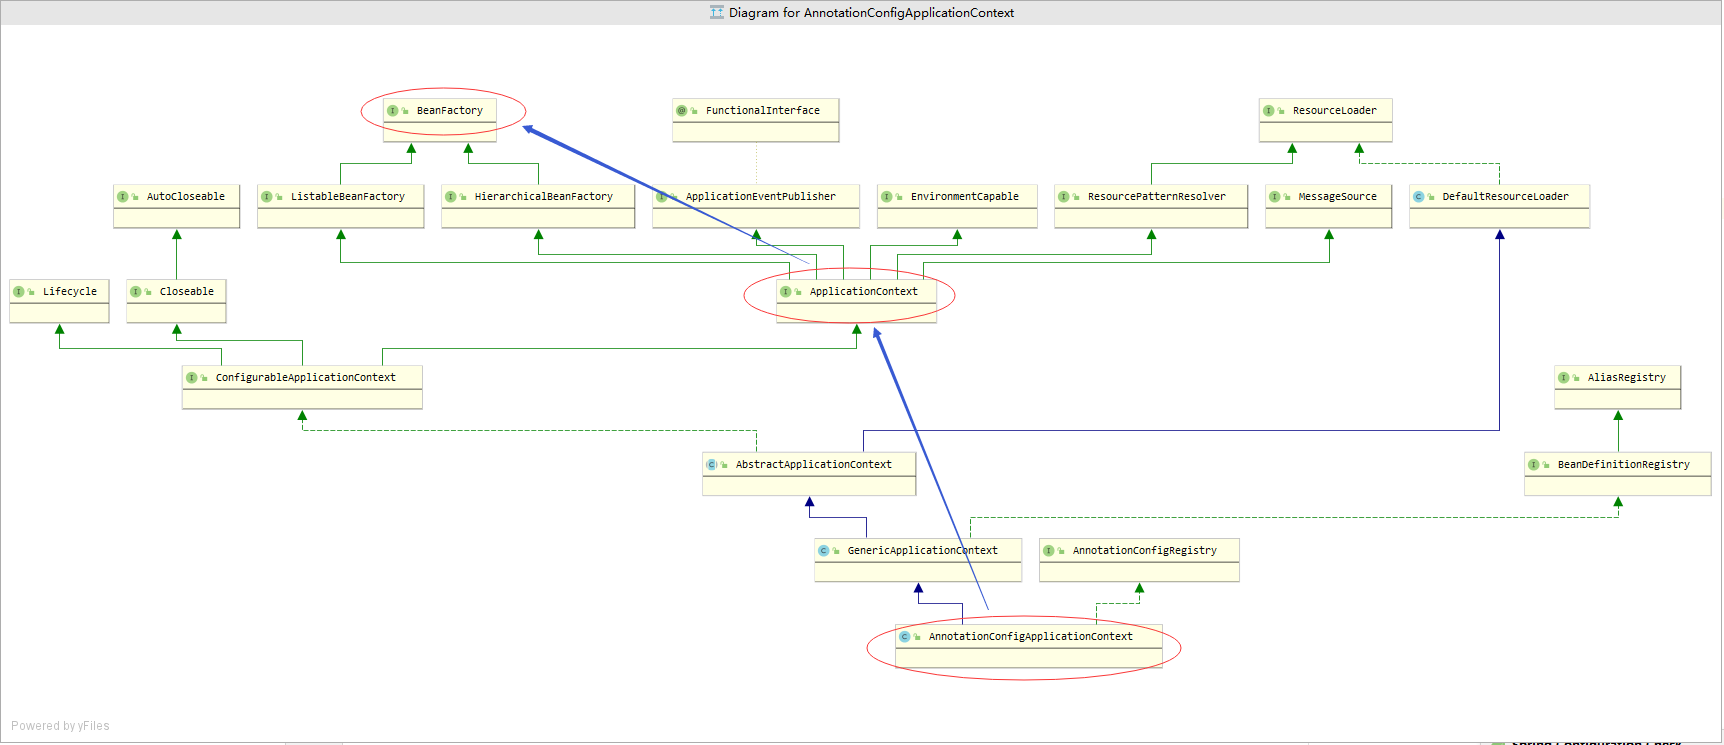This screenshot has width=1724, height=745.
Task: Select the AnnotationConfigRegistry node label
Action: (1145, 551)
